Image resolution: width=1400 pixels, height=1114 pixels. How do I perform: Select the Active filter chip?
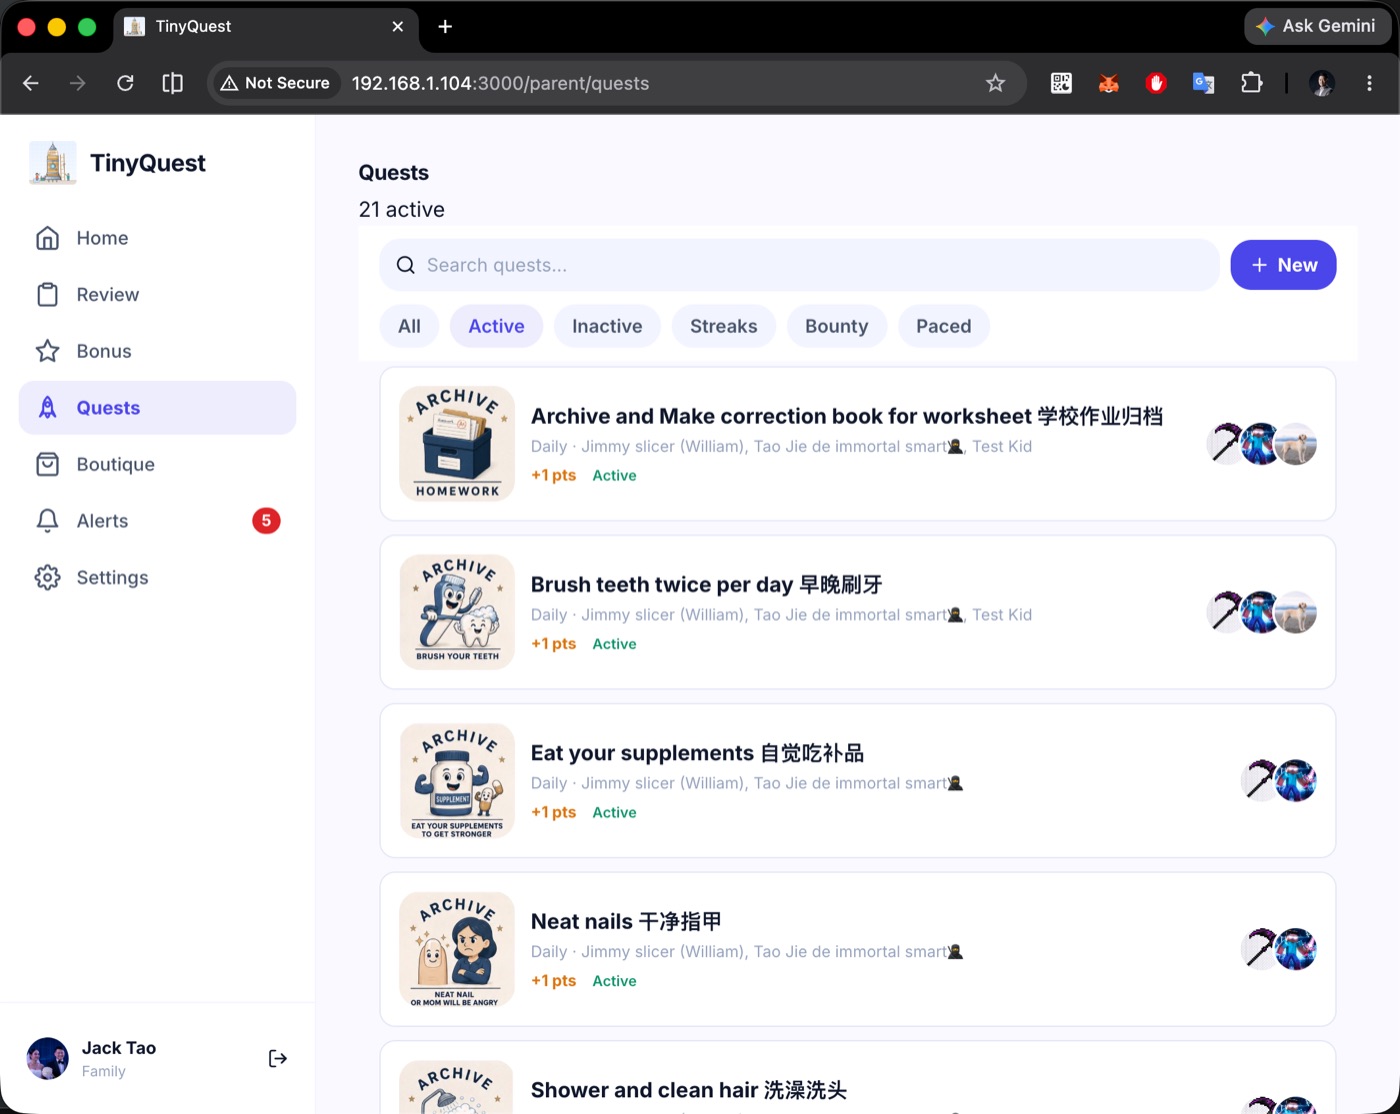point(496,326)
